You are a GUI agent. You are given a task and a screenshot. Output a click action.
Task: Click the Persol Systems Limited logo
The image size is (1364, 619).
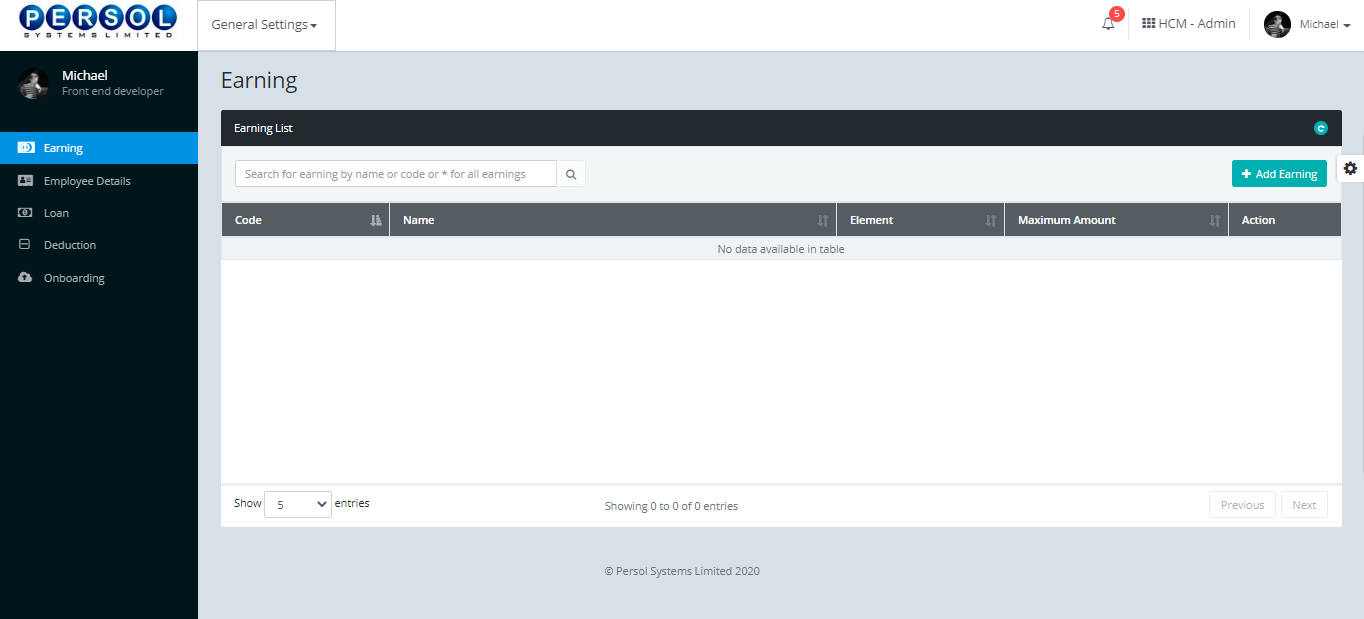pos(98,20)
